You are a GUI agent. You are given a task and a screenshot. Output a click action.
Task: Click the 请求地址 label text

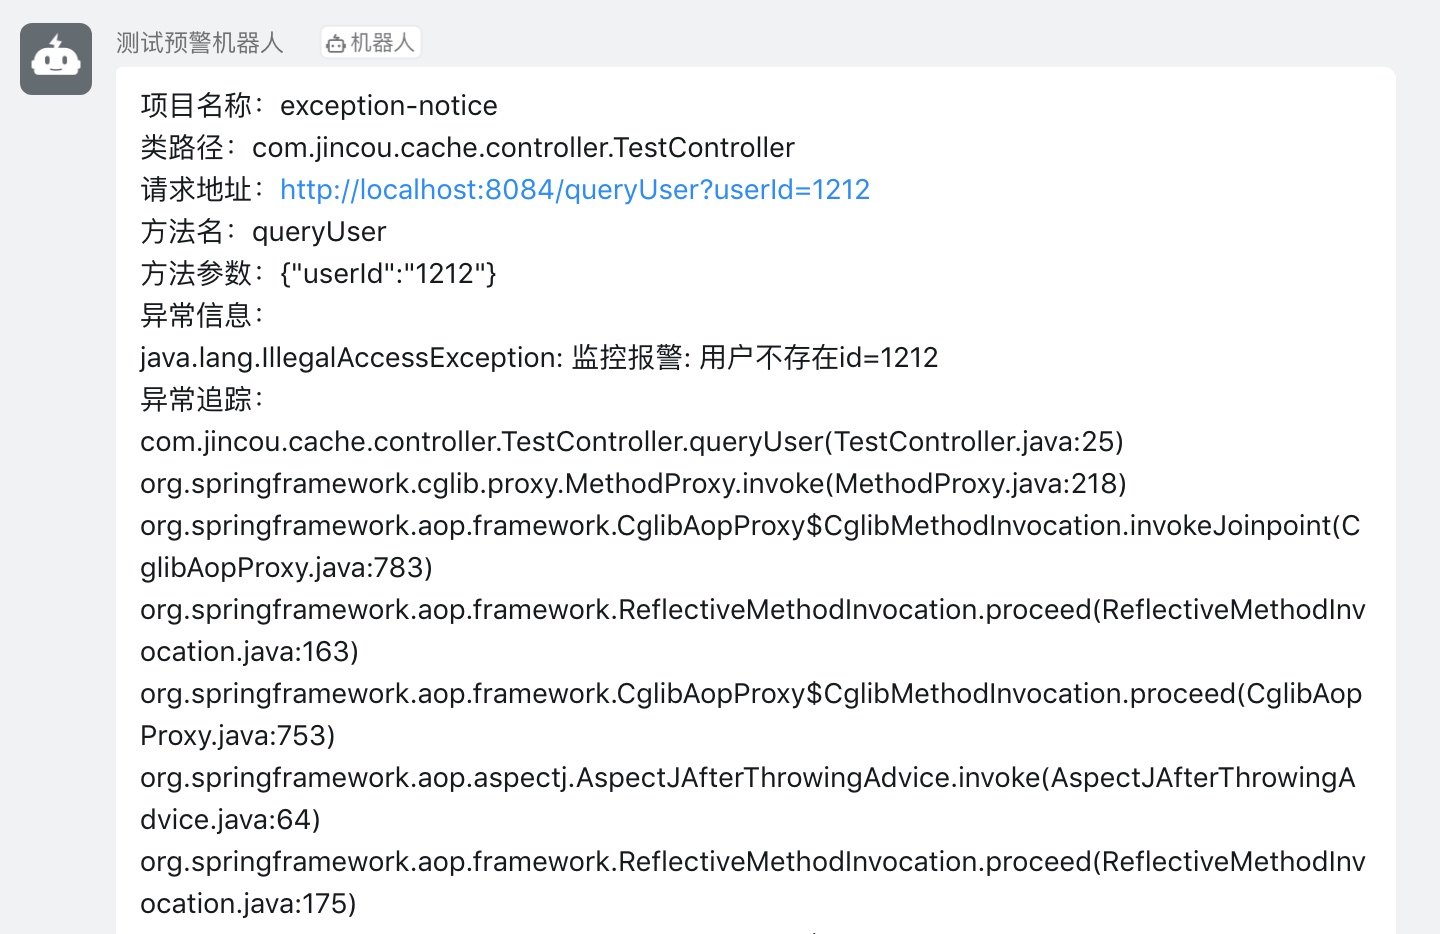(203, 190)
